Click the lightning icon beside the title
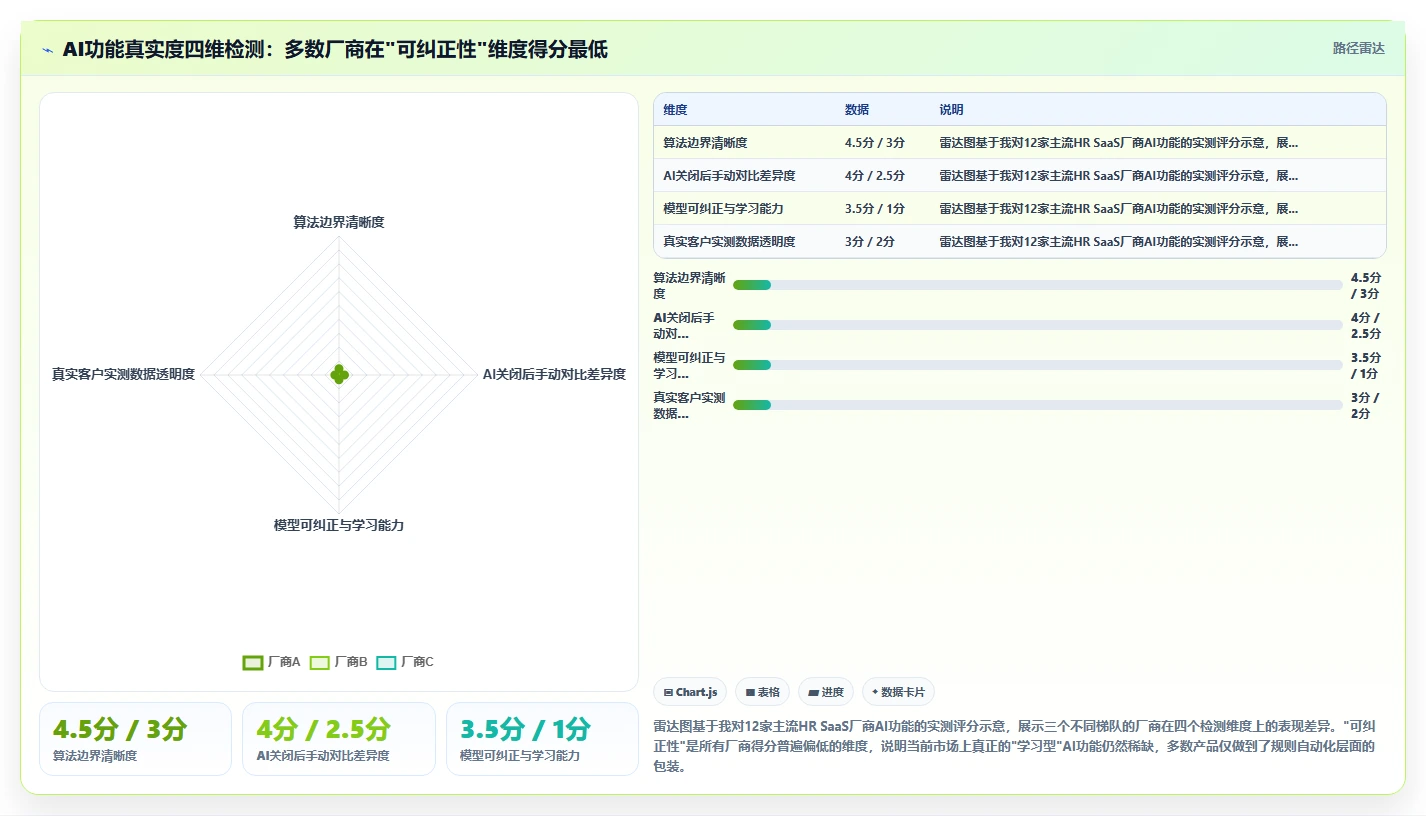 tap(48, 50)
